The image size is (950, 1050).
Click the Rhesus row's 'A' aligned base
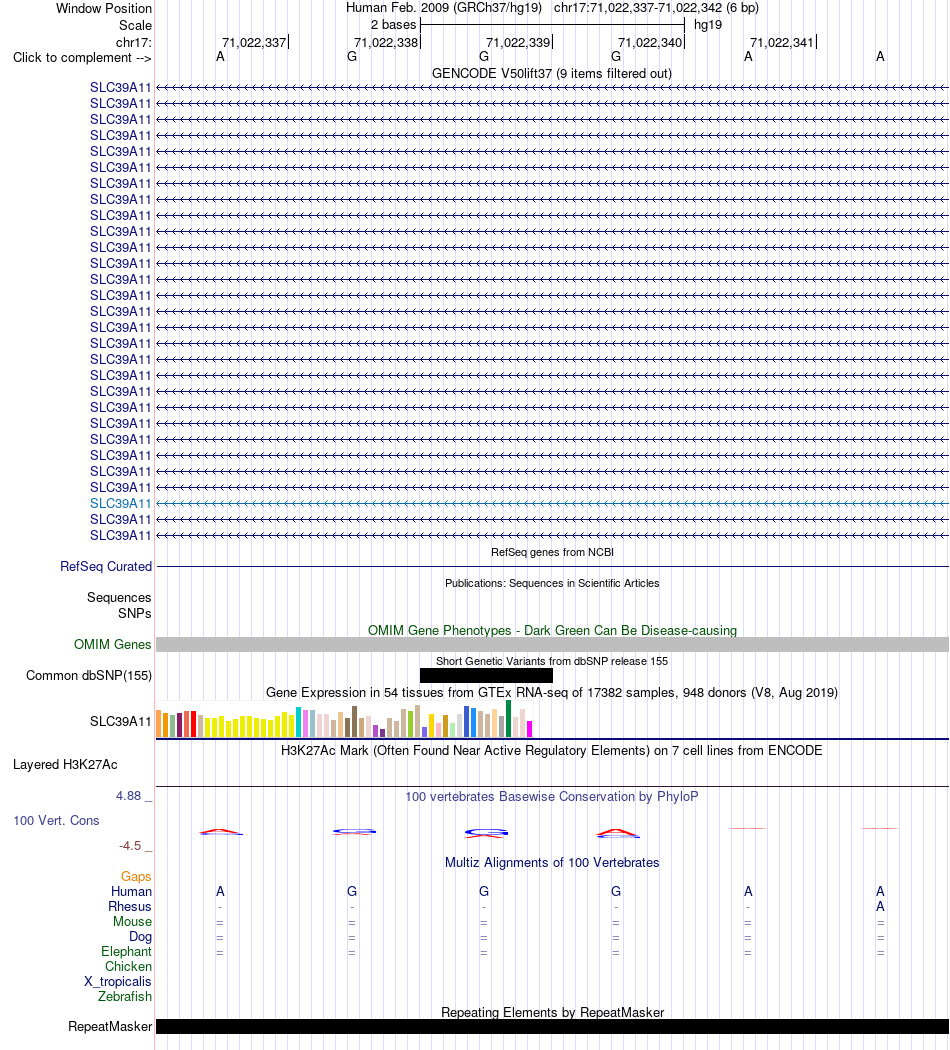(880, 907)
